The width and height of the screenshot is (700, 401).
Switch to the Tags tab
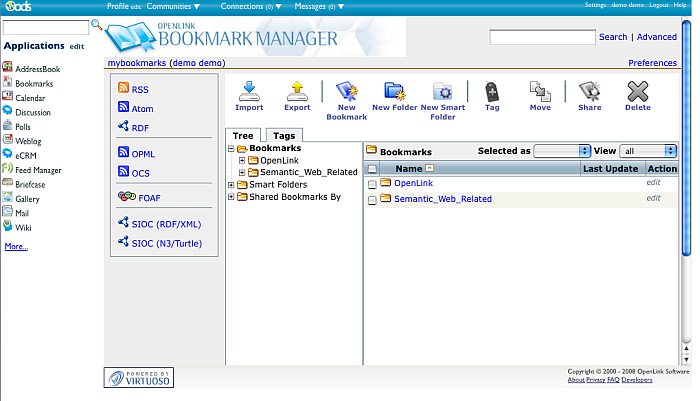(283, 136)
